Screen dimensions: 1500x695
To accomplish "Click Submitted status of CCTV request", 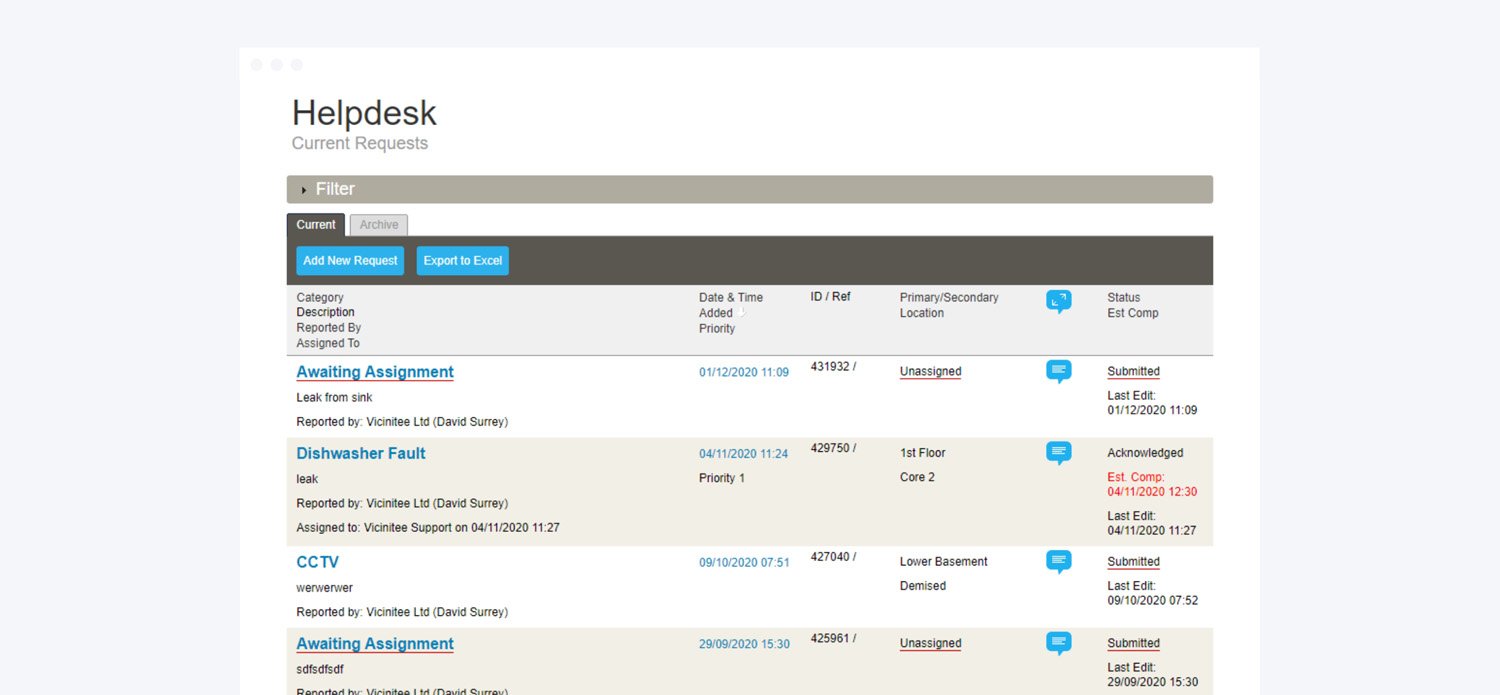I will coord(1133,562).
